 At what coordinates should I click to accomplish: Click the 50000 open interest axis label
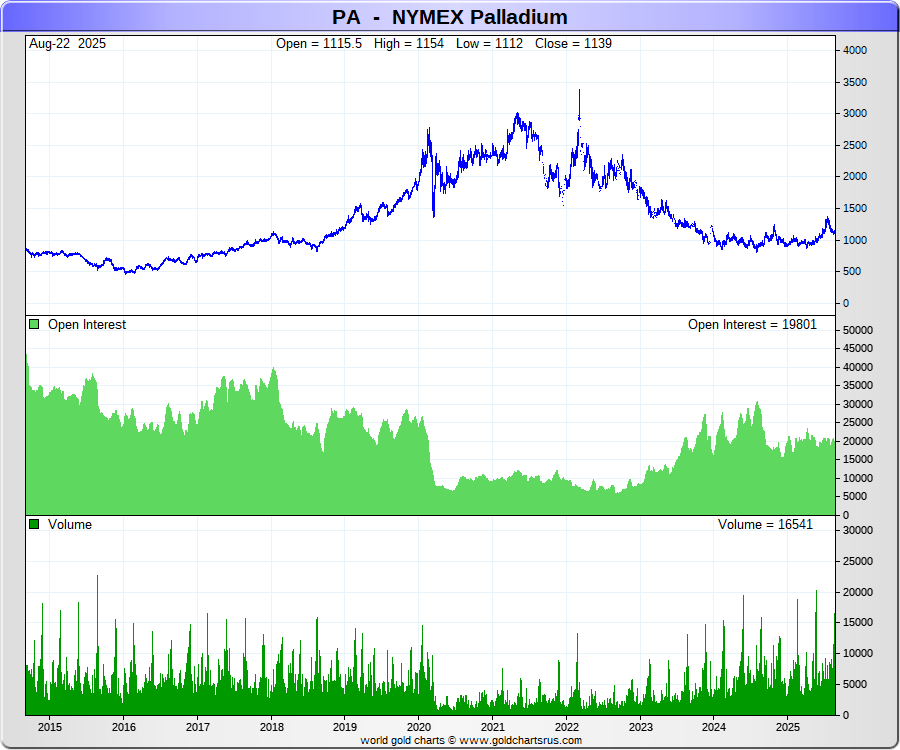coord(858,330)
